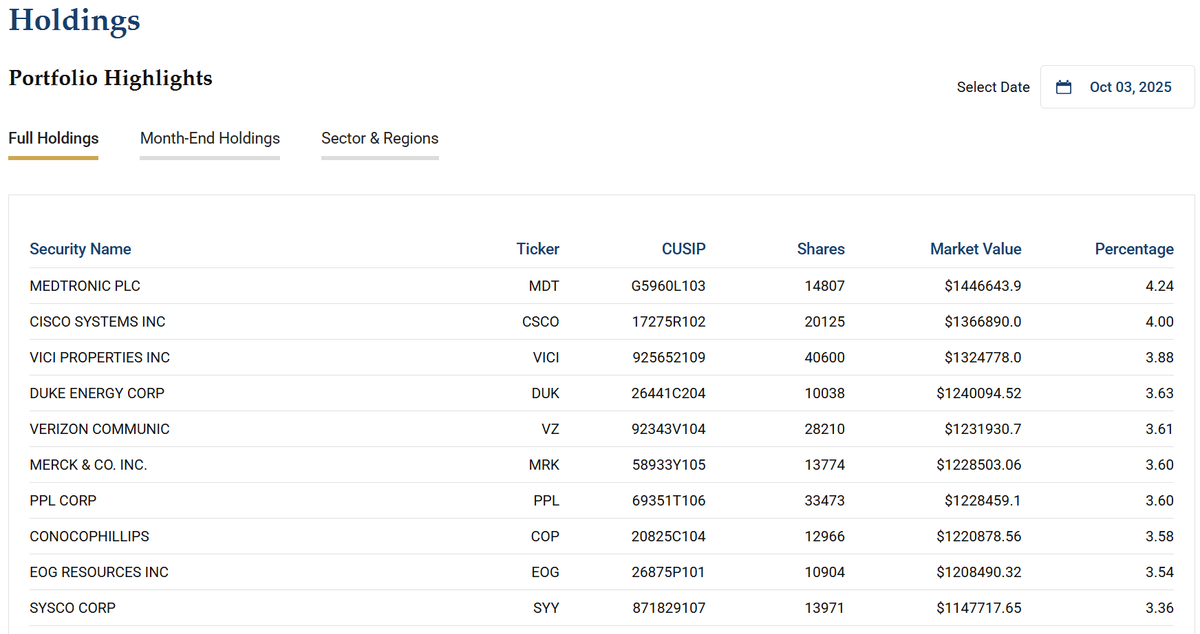Select the Full Holdings tab

click(53, 139)
